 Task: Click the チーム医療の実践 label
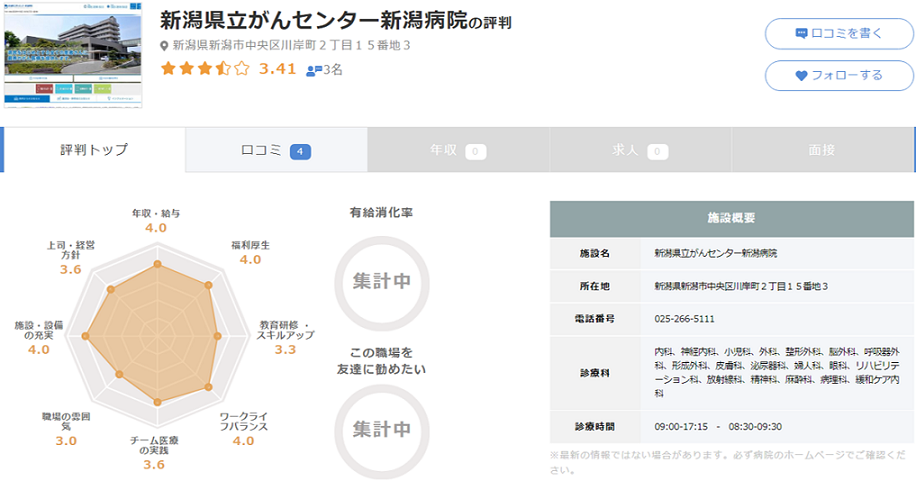coord(154,445)
